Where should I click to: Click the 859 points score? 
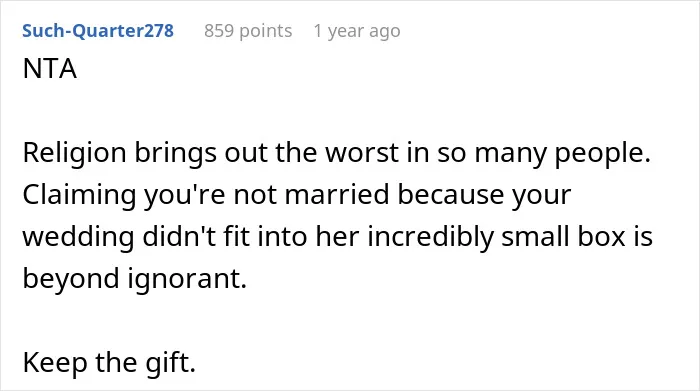248,31
